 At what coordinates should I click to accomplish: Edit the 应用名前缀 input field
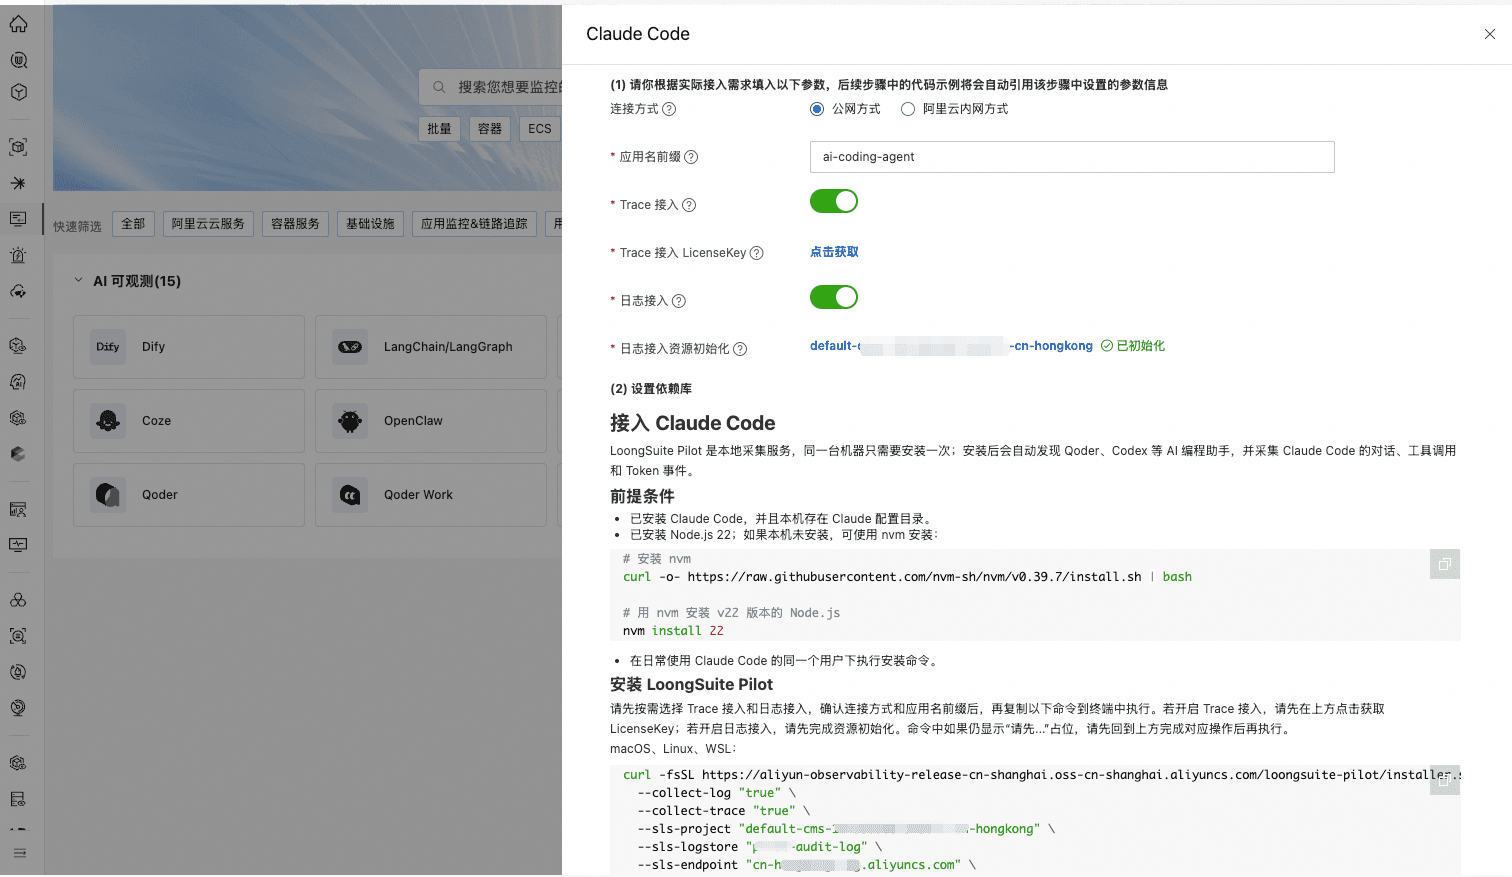pyautogui.click(x=1072, y=157)
